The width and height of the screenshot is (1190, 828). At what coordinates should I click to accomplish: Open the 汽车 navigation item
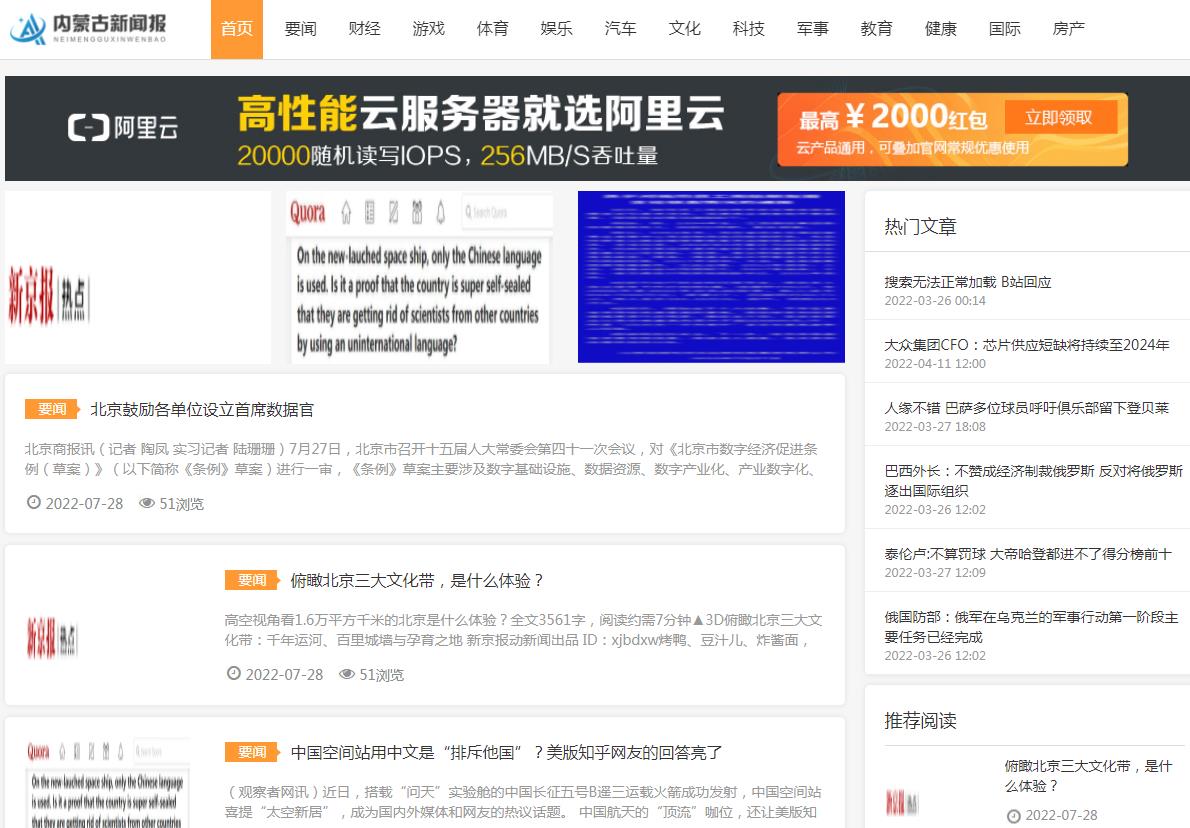click(620, 29)
